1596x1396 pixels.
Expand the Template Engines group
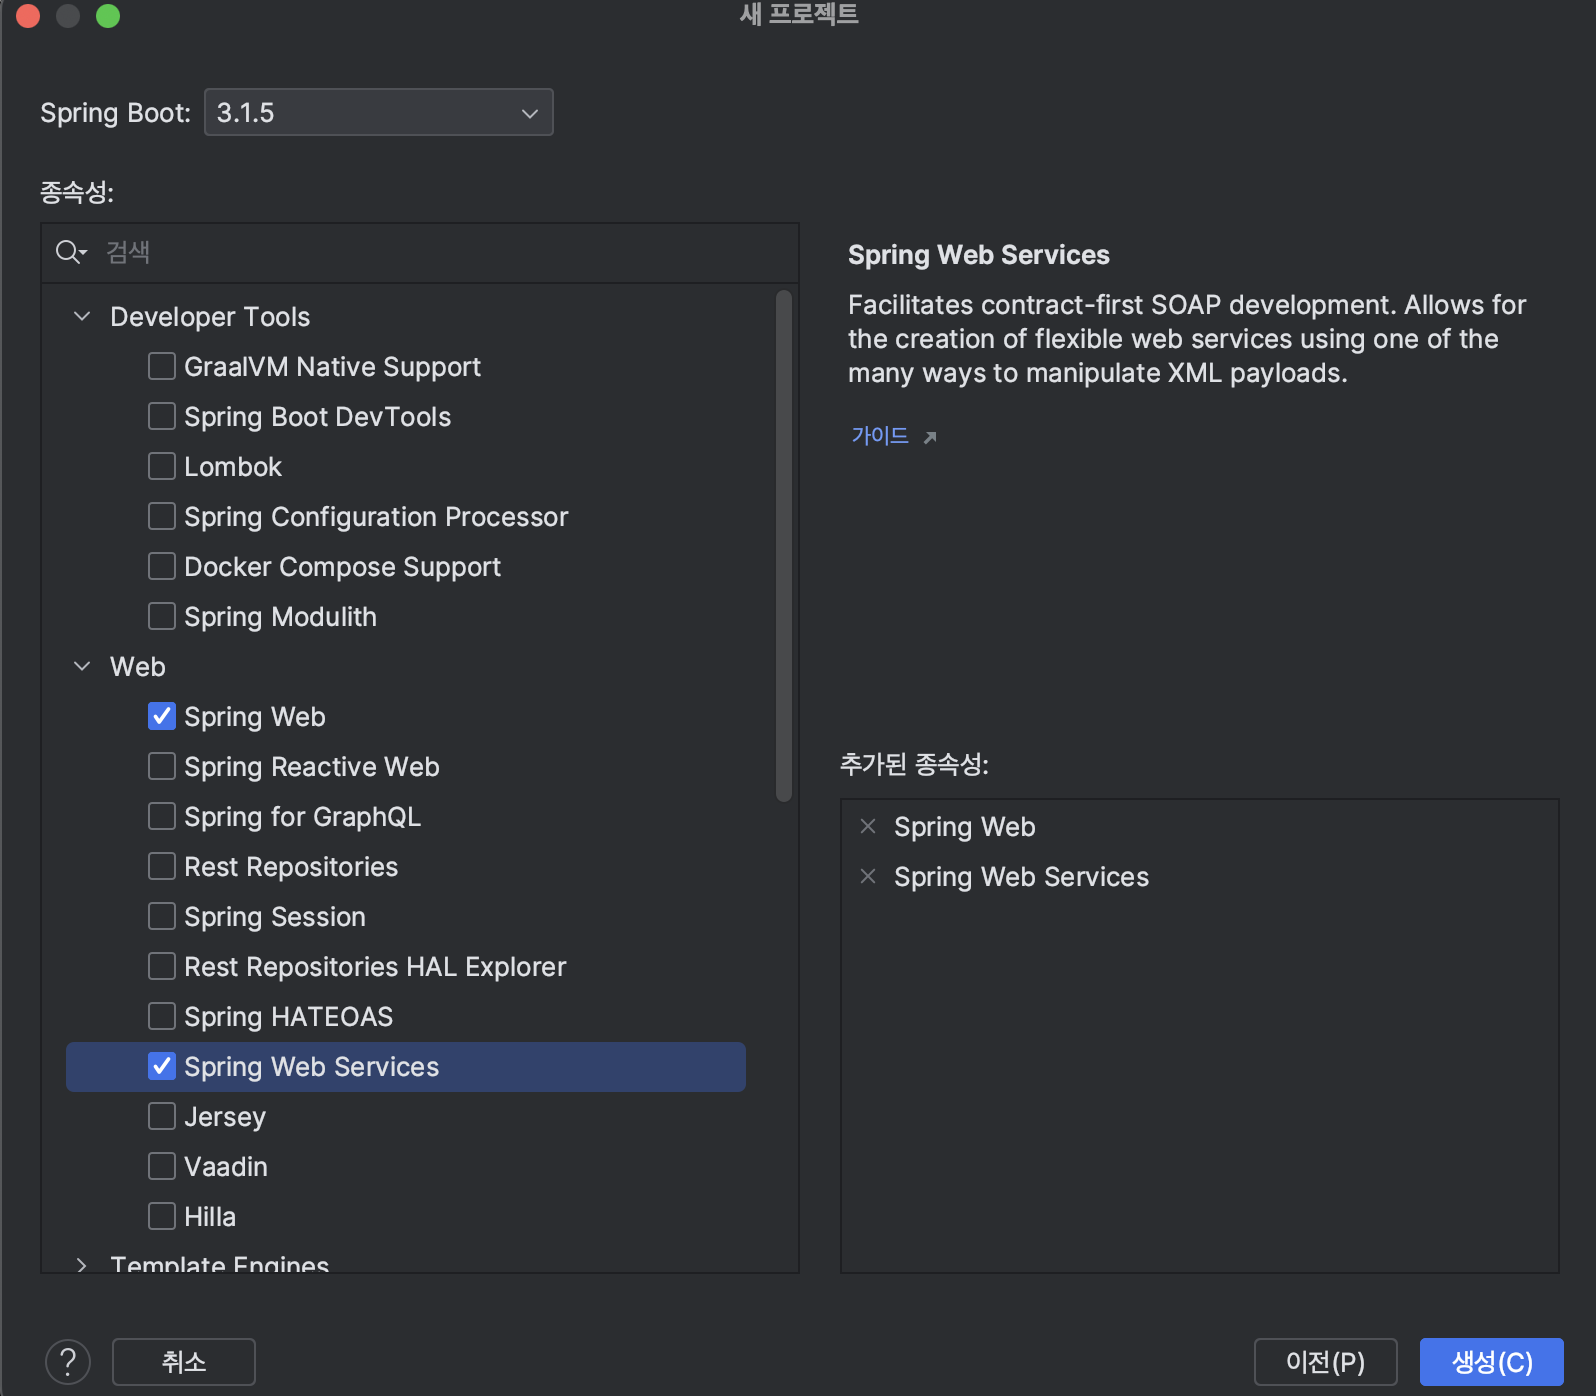tap(82, 1264)
